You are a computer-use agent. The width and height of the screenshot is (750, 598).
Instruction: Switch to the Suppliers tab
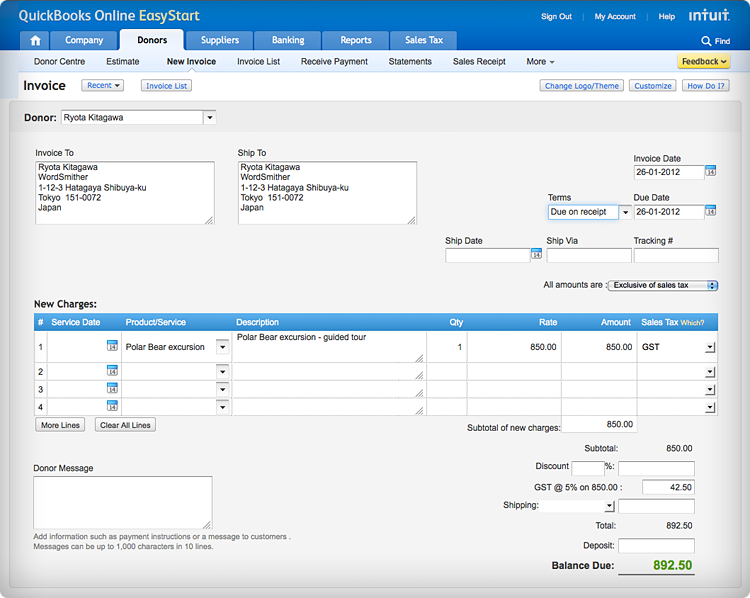pos(220,40)
